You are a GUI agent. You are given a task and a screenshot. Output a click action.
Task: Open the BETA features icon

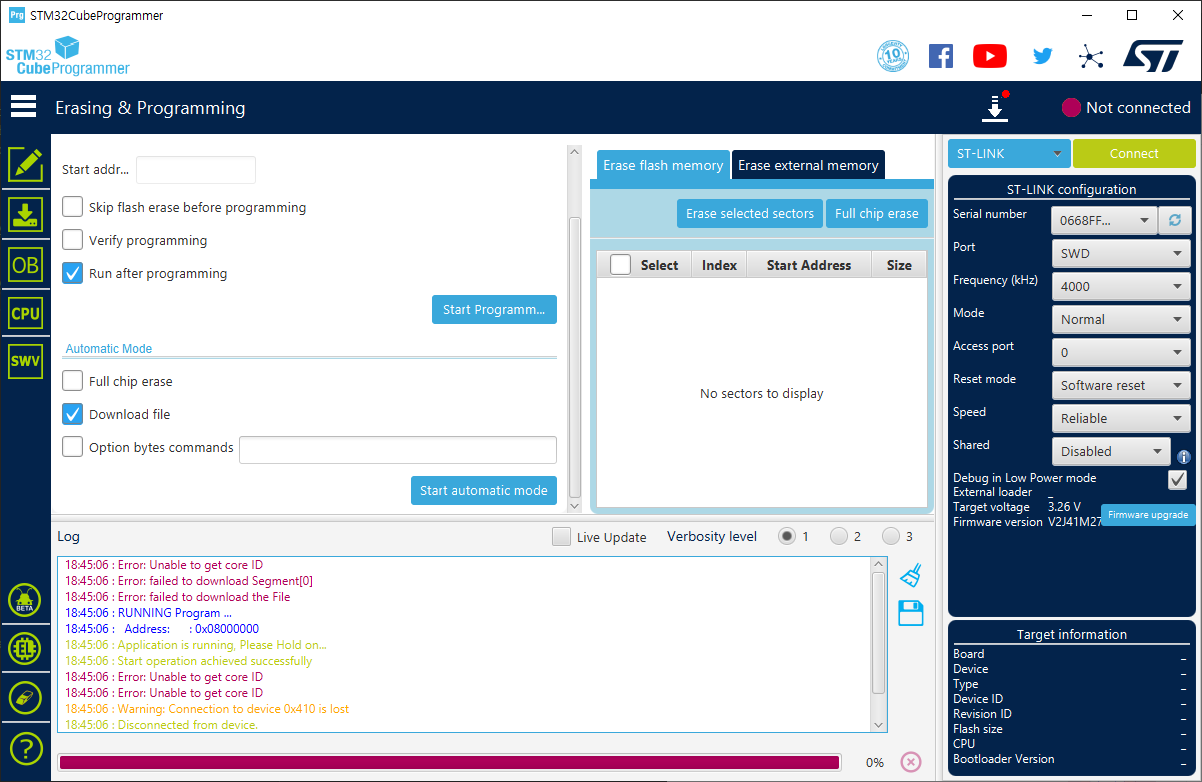25,600
